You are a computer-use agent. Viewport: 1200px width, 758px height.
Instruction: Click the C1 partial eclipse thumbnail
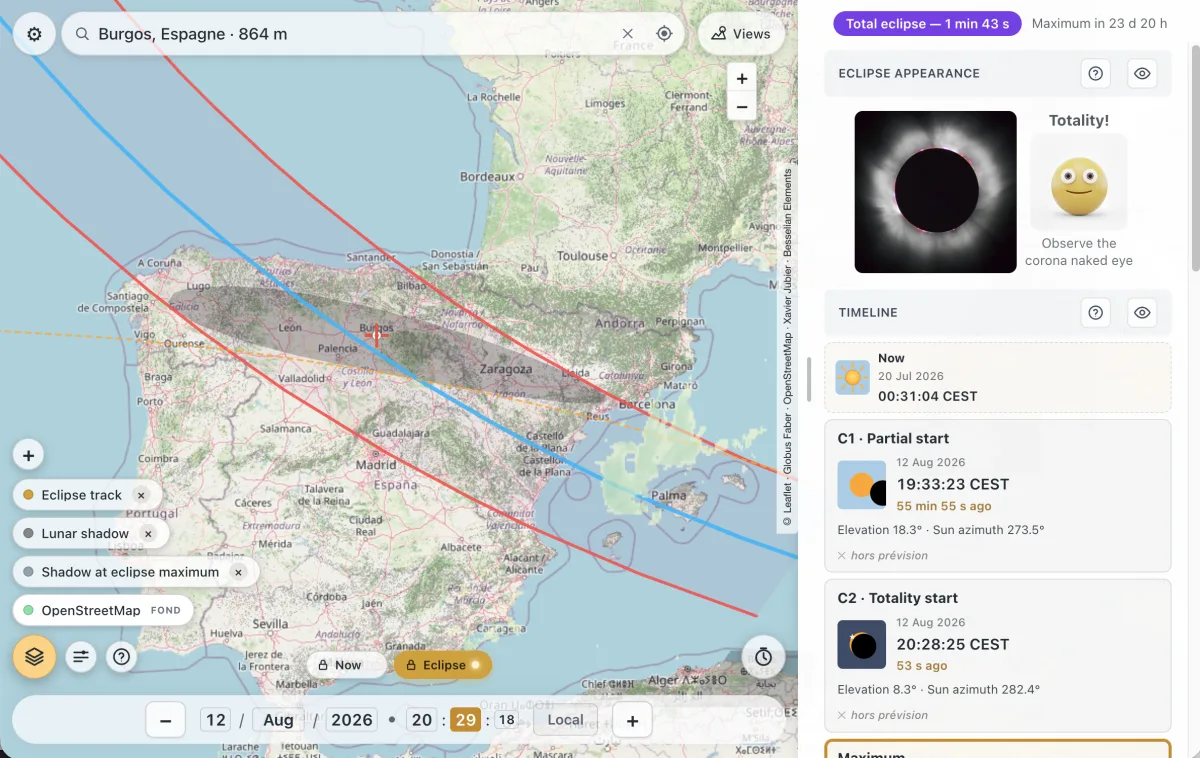862,485
